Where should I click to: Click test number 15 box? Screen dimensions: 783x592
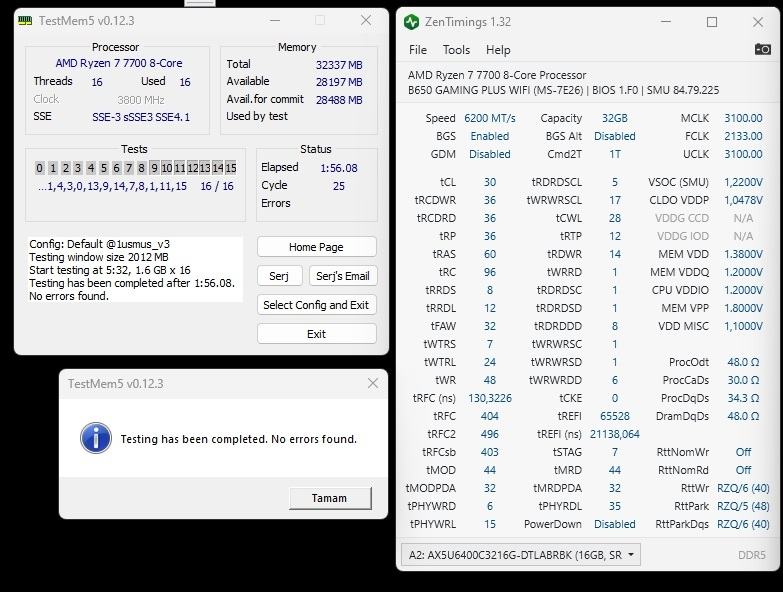[231, 168]
